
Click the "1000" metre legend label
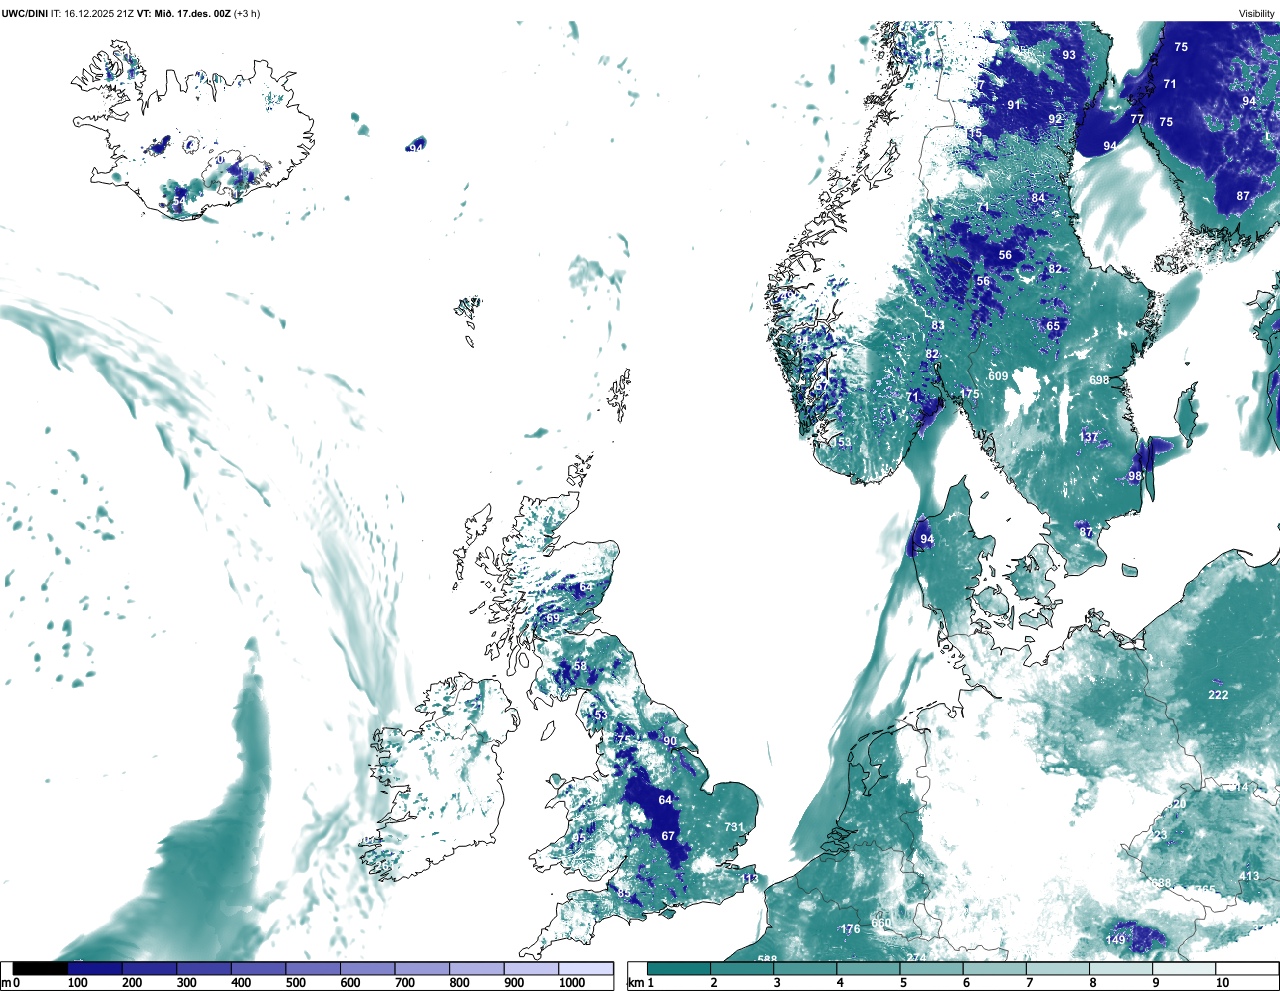(572, 983)
